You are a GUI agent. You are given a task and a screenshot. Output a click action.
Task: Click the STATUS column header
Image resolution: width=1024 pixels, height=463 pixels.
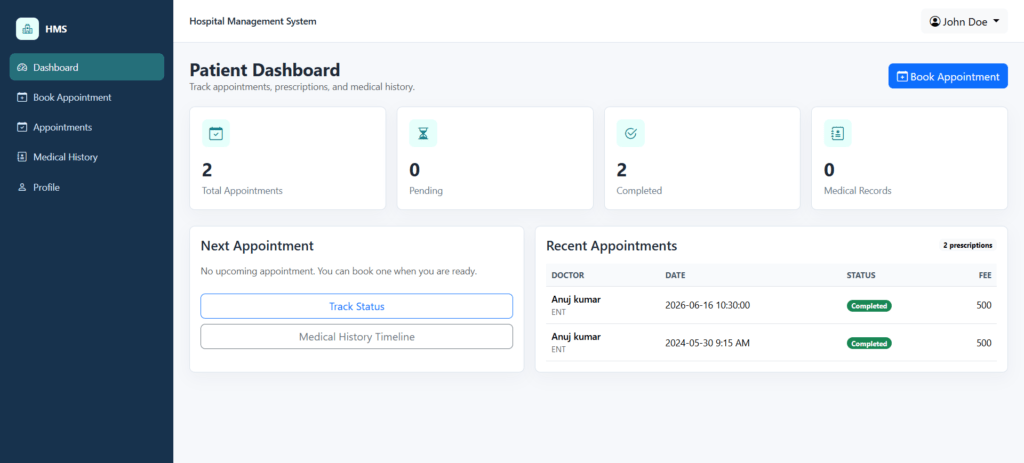coord(861,275)
